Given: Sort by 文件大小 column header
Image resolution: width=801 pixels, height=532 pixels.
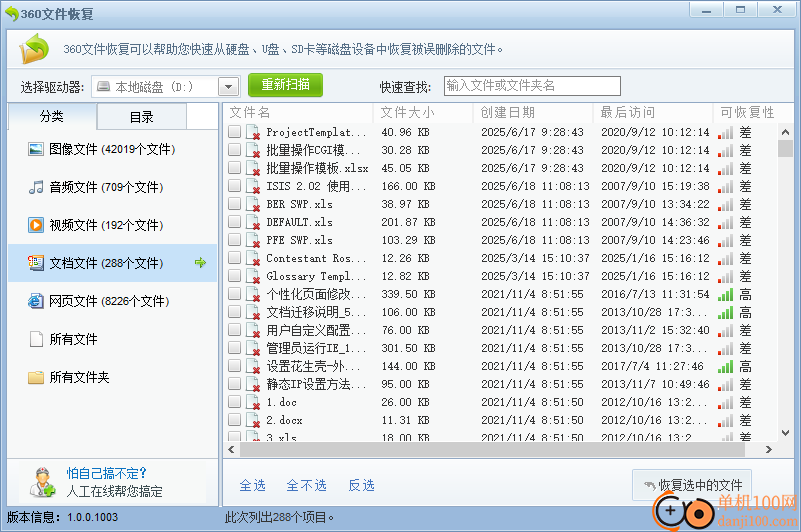Looking at the screenshot, I should coord(423,112).
